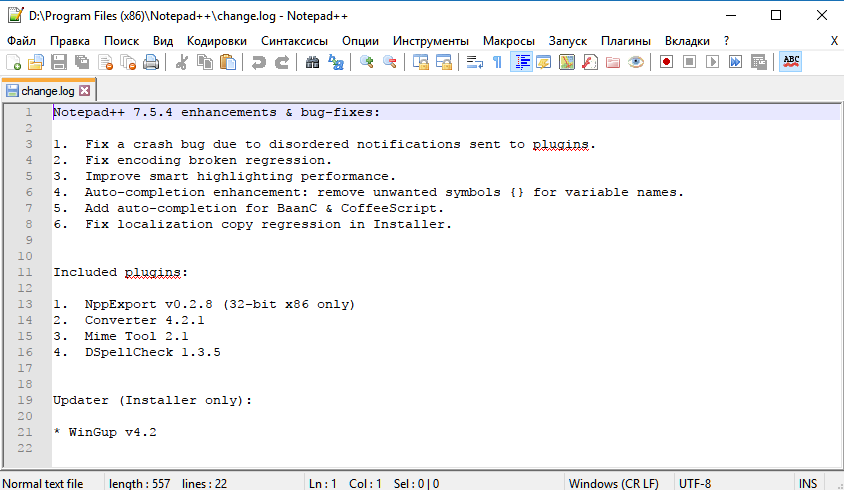
Task: Zoom in with the magnifier plus icon
Action: [x=367, y=62]
